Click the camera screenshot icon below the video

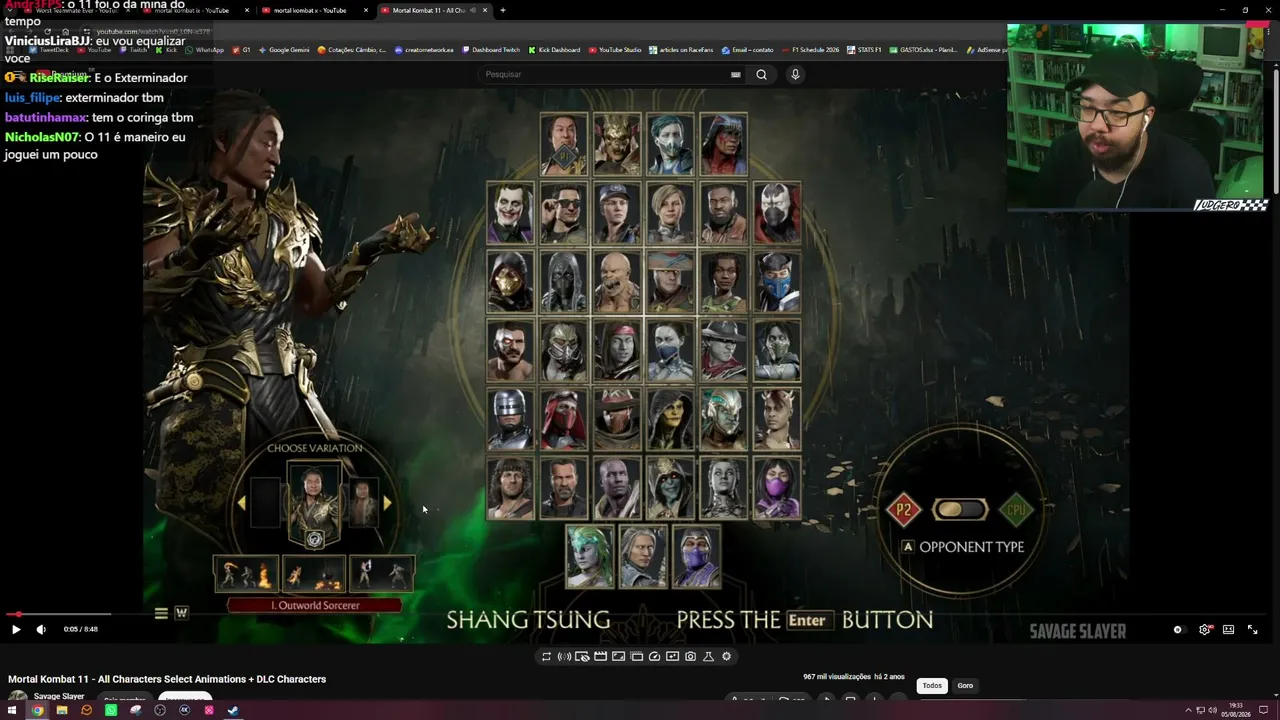[x=690, y=657]
